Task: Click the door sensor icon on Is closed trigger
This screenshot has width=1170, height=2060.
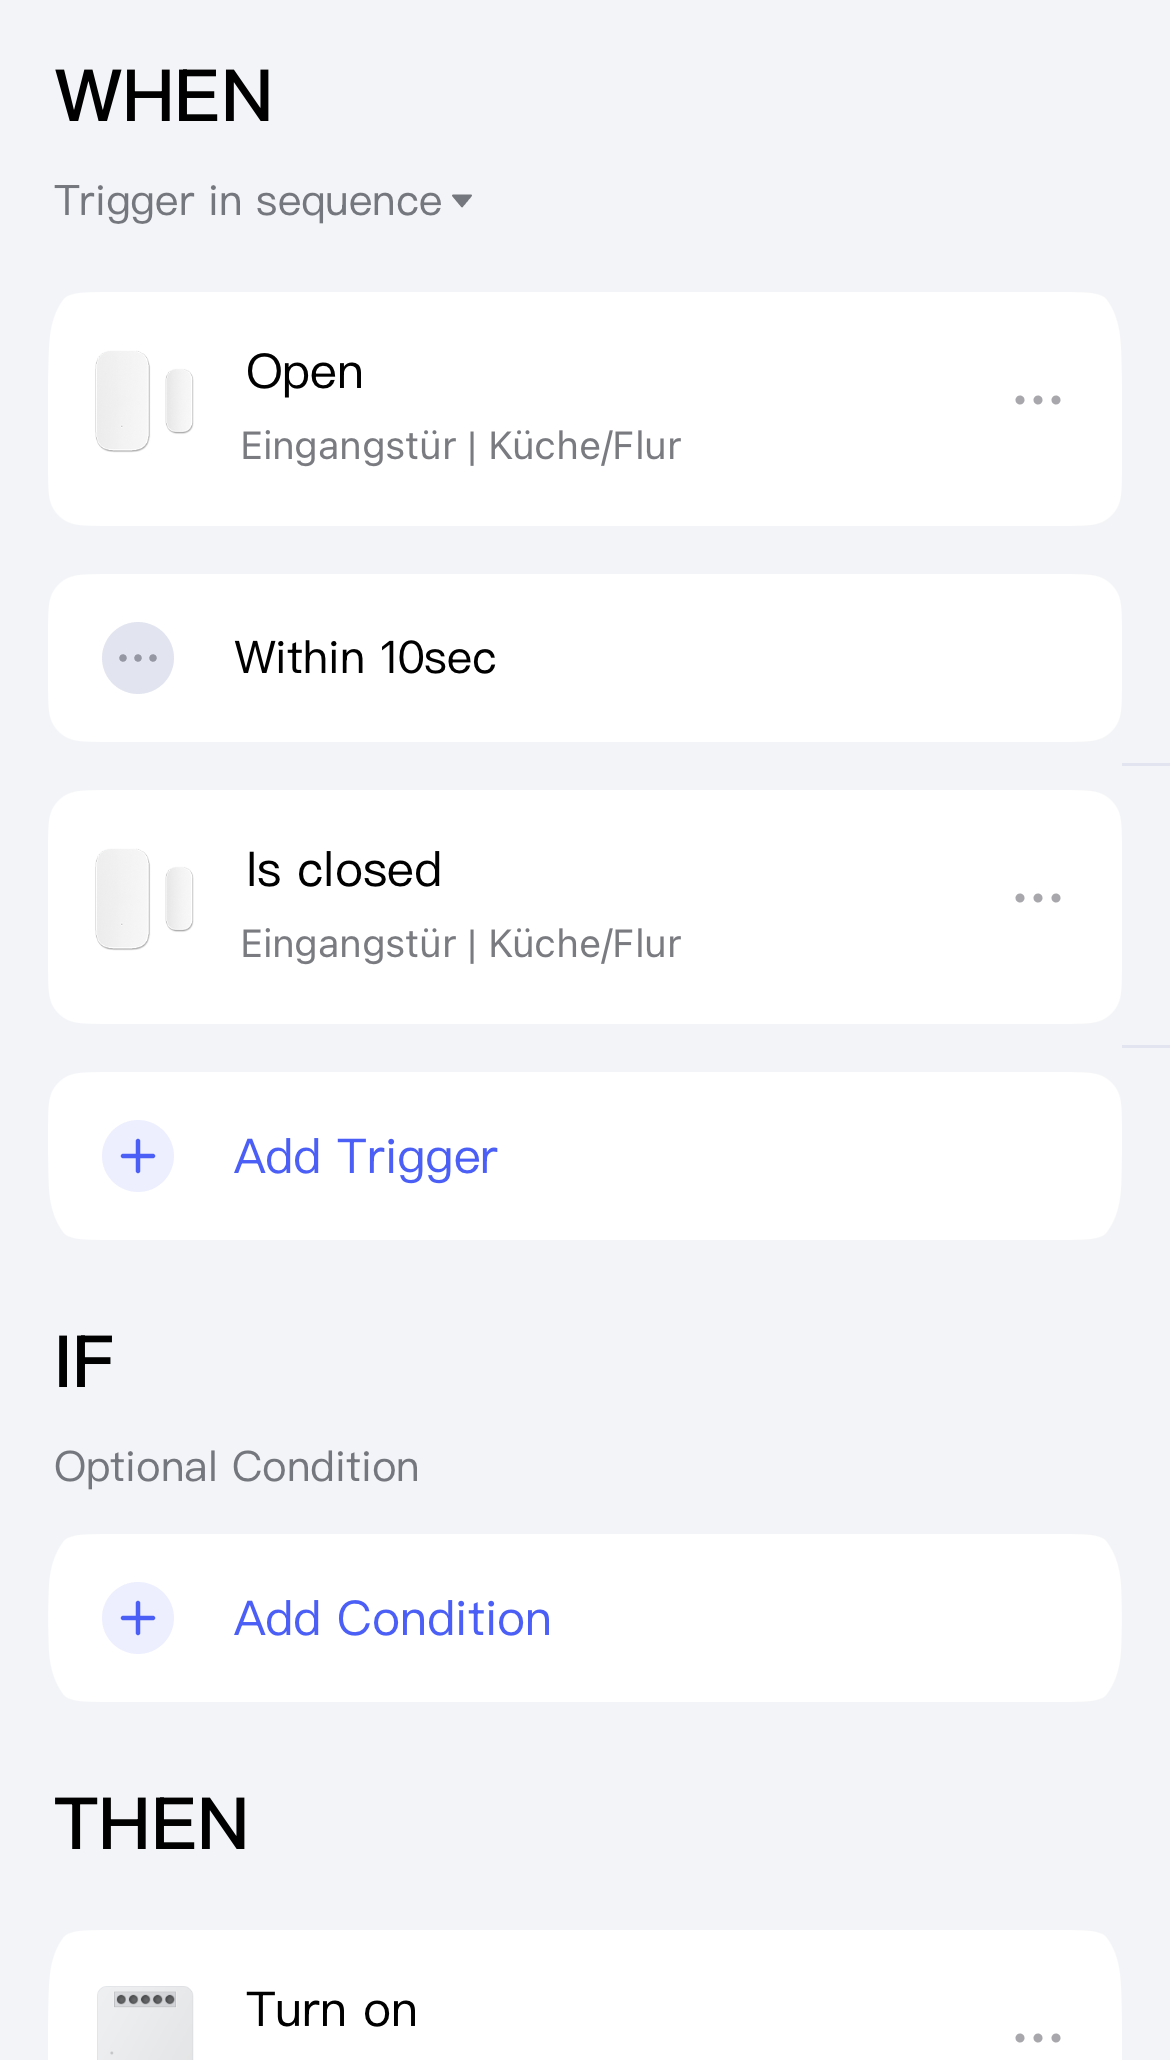Action: pos(144,899)
